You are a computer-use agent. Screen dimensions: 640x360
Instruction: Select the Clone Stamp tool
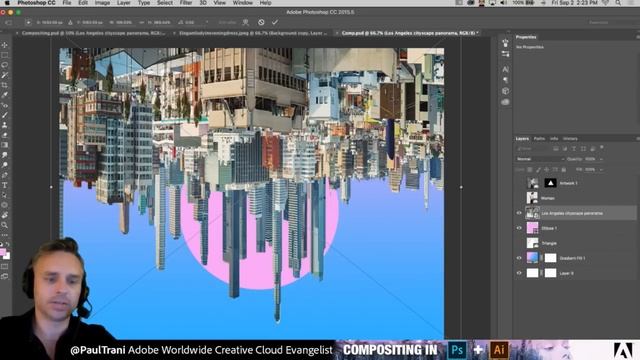tap(5, 125)
